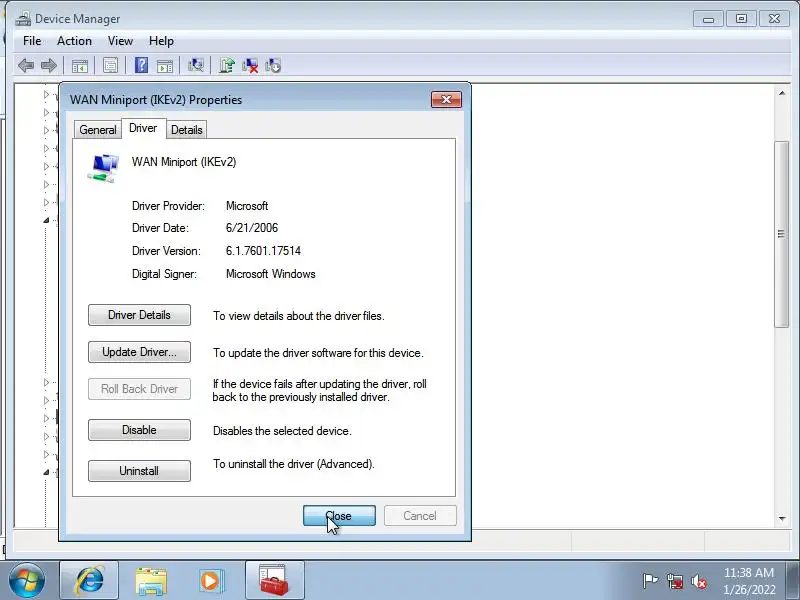The width and height of the screenshot is (800, 600).
Task: Launch Internet Explorer from the taskbar
Action: coord(89,581)
